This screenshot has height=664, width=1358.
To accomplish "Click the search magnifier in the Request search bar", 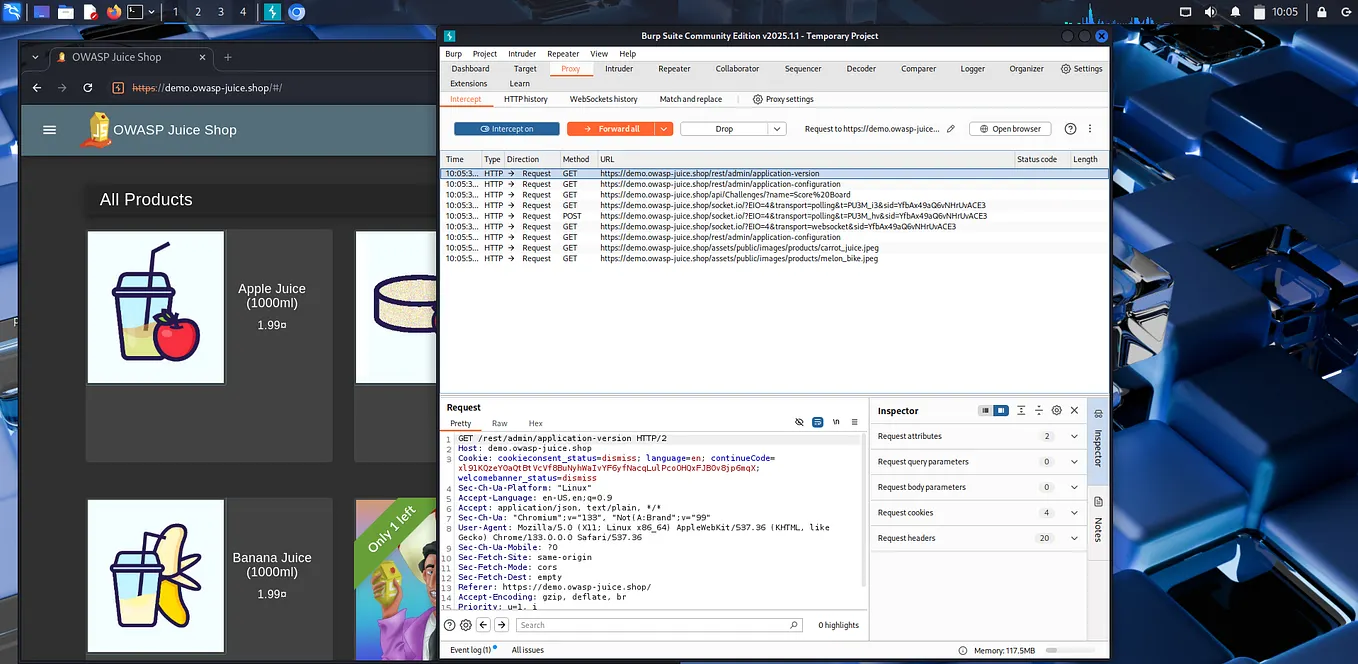I will coord(793,625).
